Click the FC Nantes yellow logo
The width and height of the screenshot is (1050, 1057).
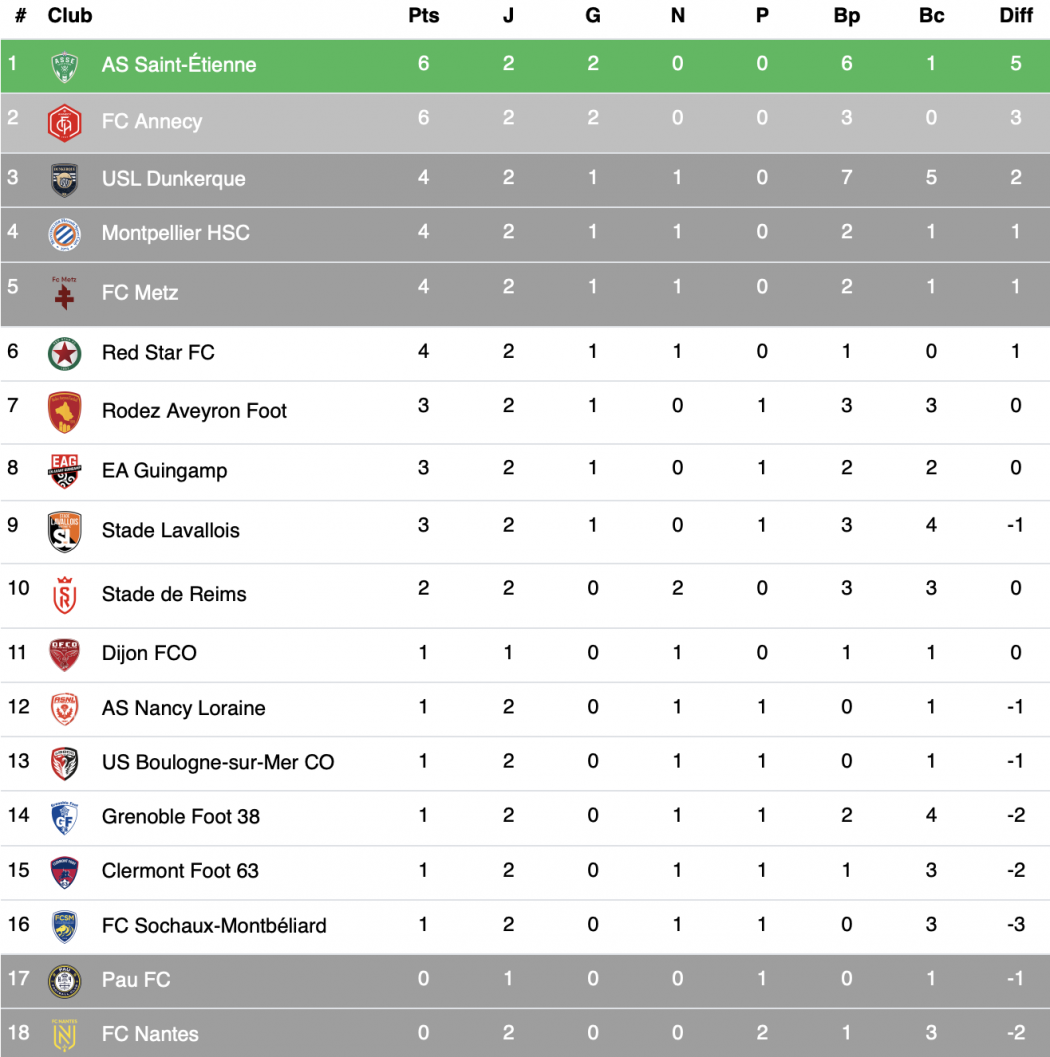point(65,1035)
